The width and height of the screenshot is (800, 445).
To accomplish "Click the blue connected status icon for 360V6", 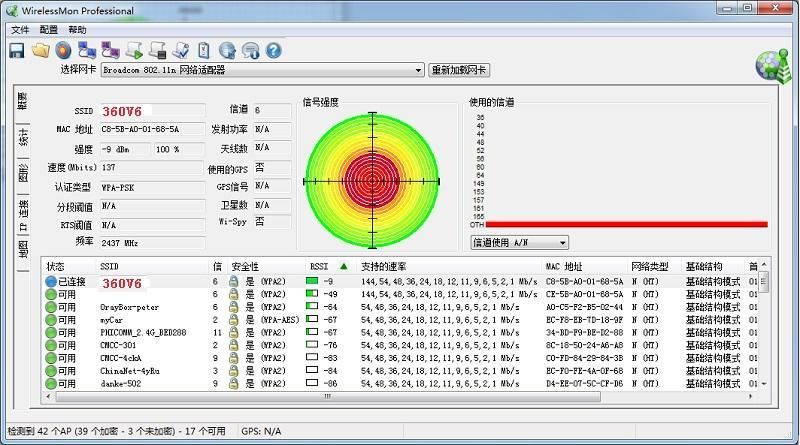I will (x=51, y=281).
